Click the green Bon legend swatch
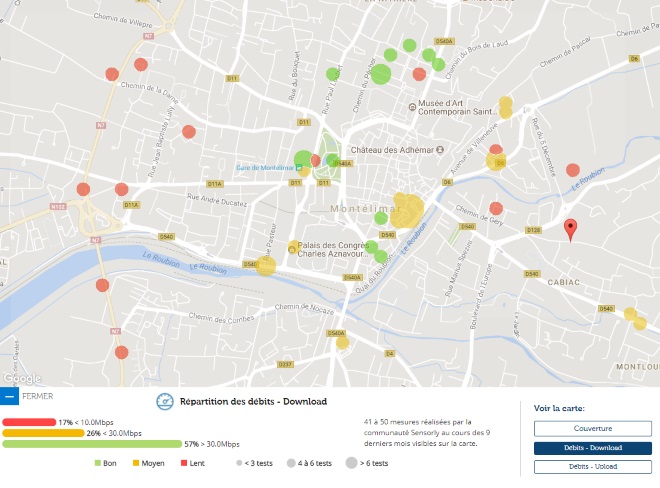Screen dimensions: 660x488 [98, 463]
